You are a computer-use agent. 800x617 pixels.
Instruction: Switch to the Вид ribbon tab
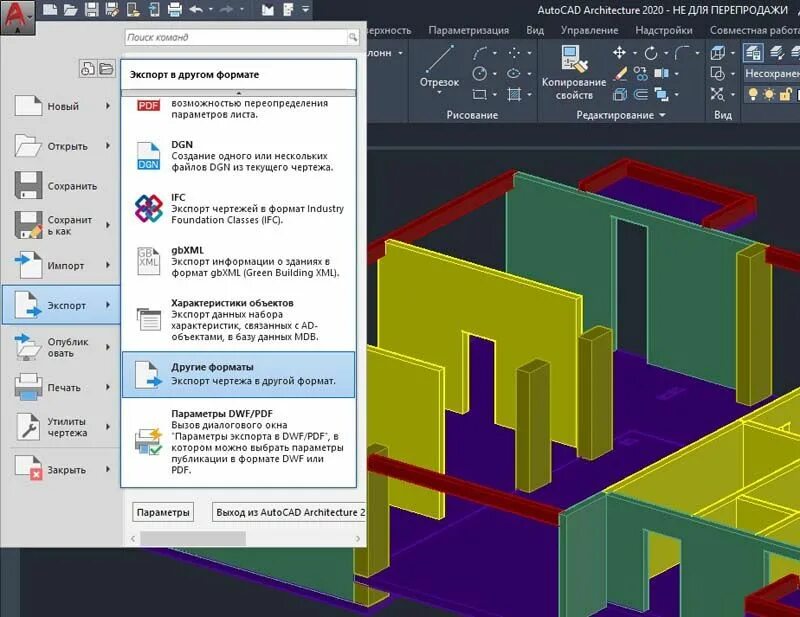(x=535, y=30)
